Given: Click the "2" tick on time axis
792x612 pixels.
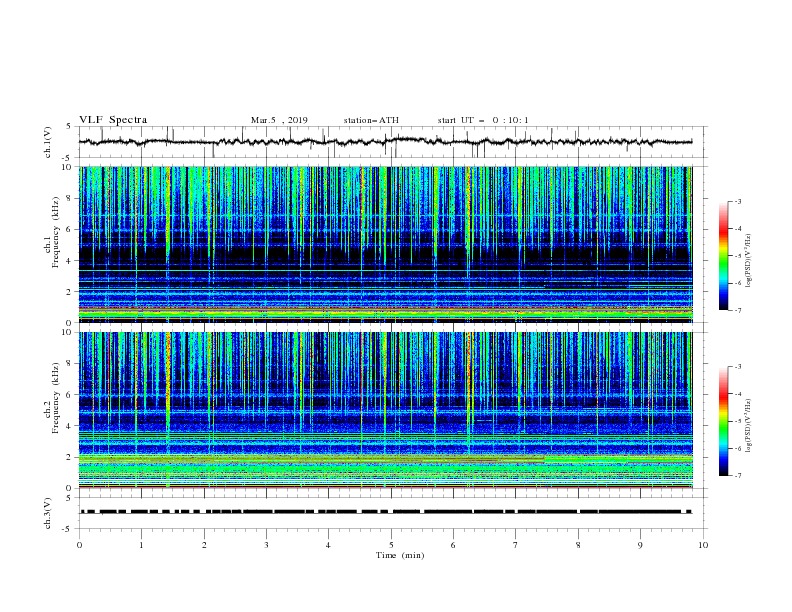Looking at the screenshot, I should click(x=204, y=545).
